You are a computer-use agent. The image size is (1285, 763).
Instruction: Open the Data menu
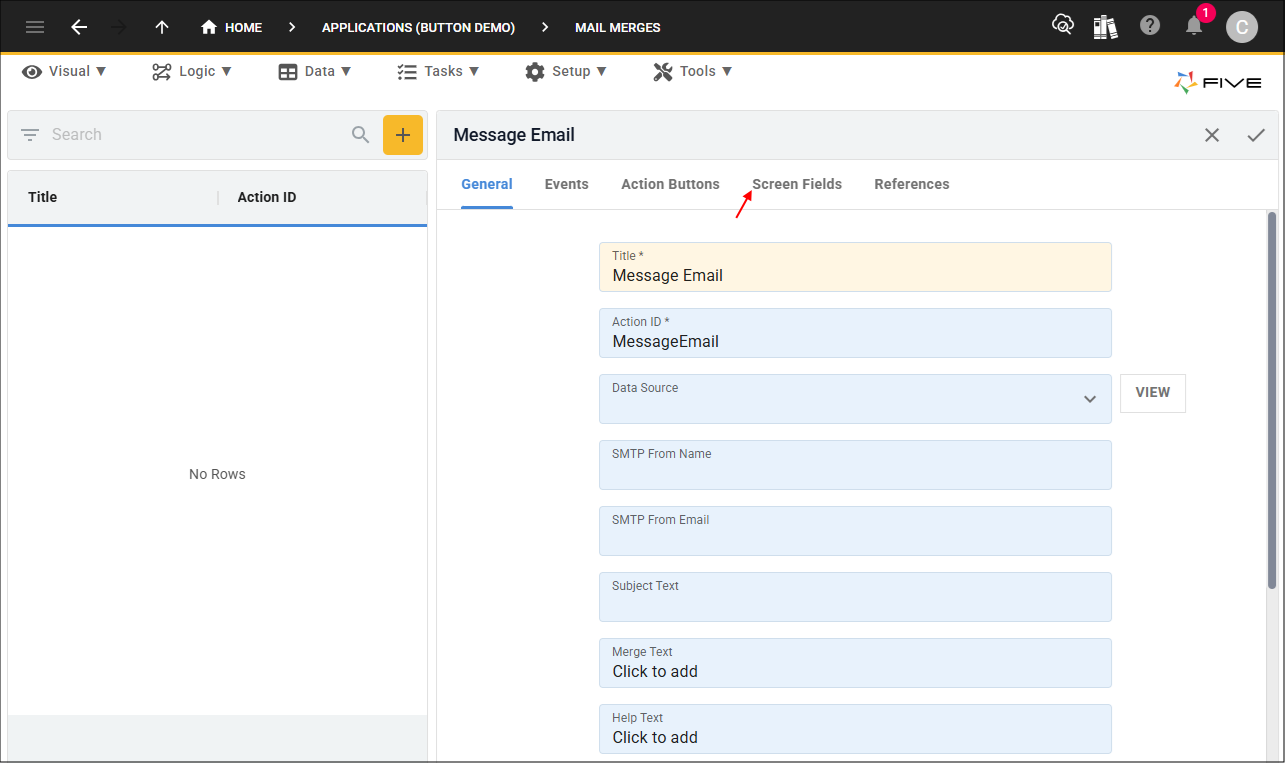[x=315, y=71]
